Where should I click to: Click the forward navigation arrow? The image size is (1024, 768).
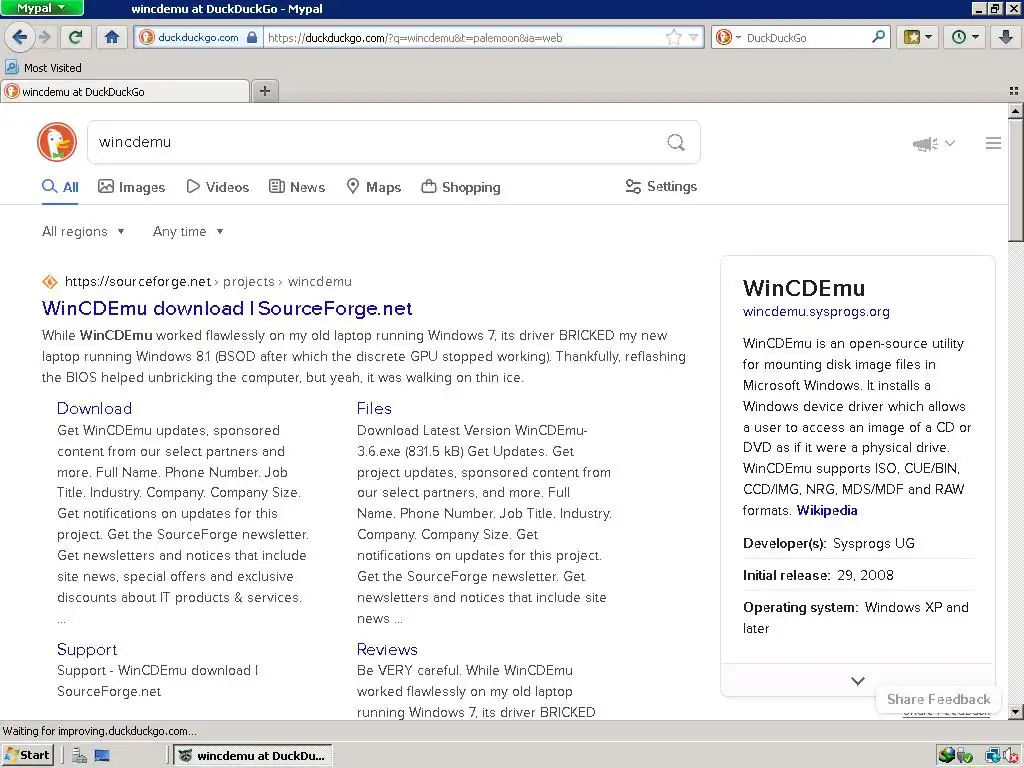pyautogui.click(x=44, y=37)
